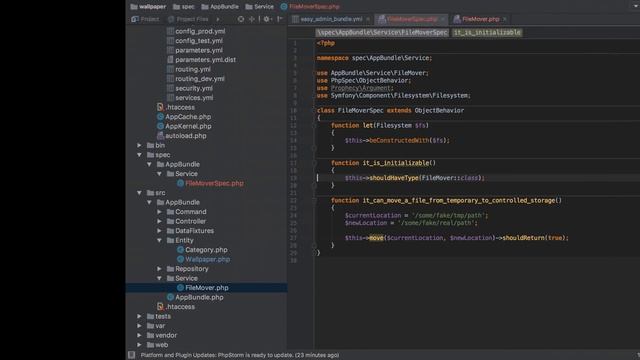
Task: Fold the it_can_move_a_file function in gutter
Action: 314,200
